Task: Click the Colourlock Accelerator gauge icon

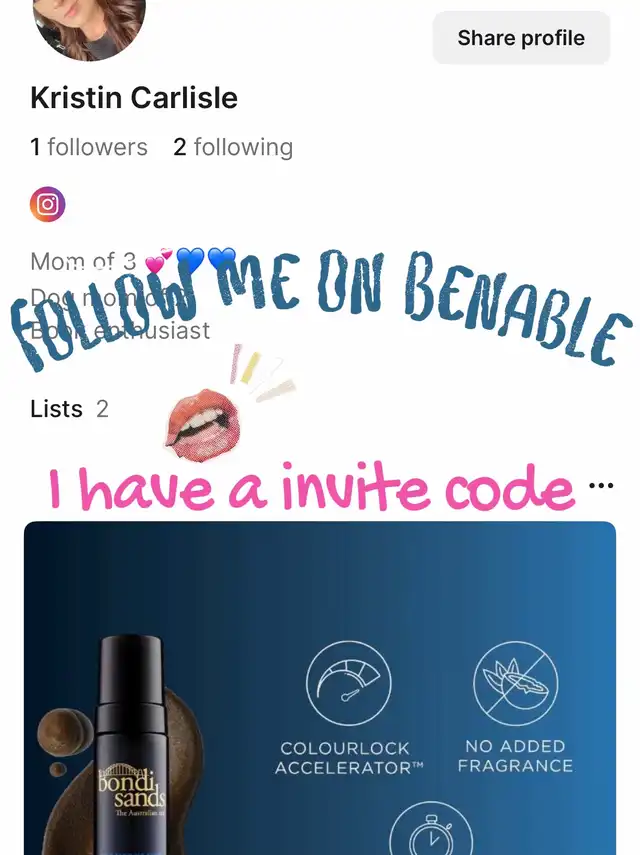Action: (x=349, y=683)
